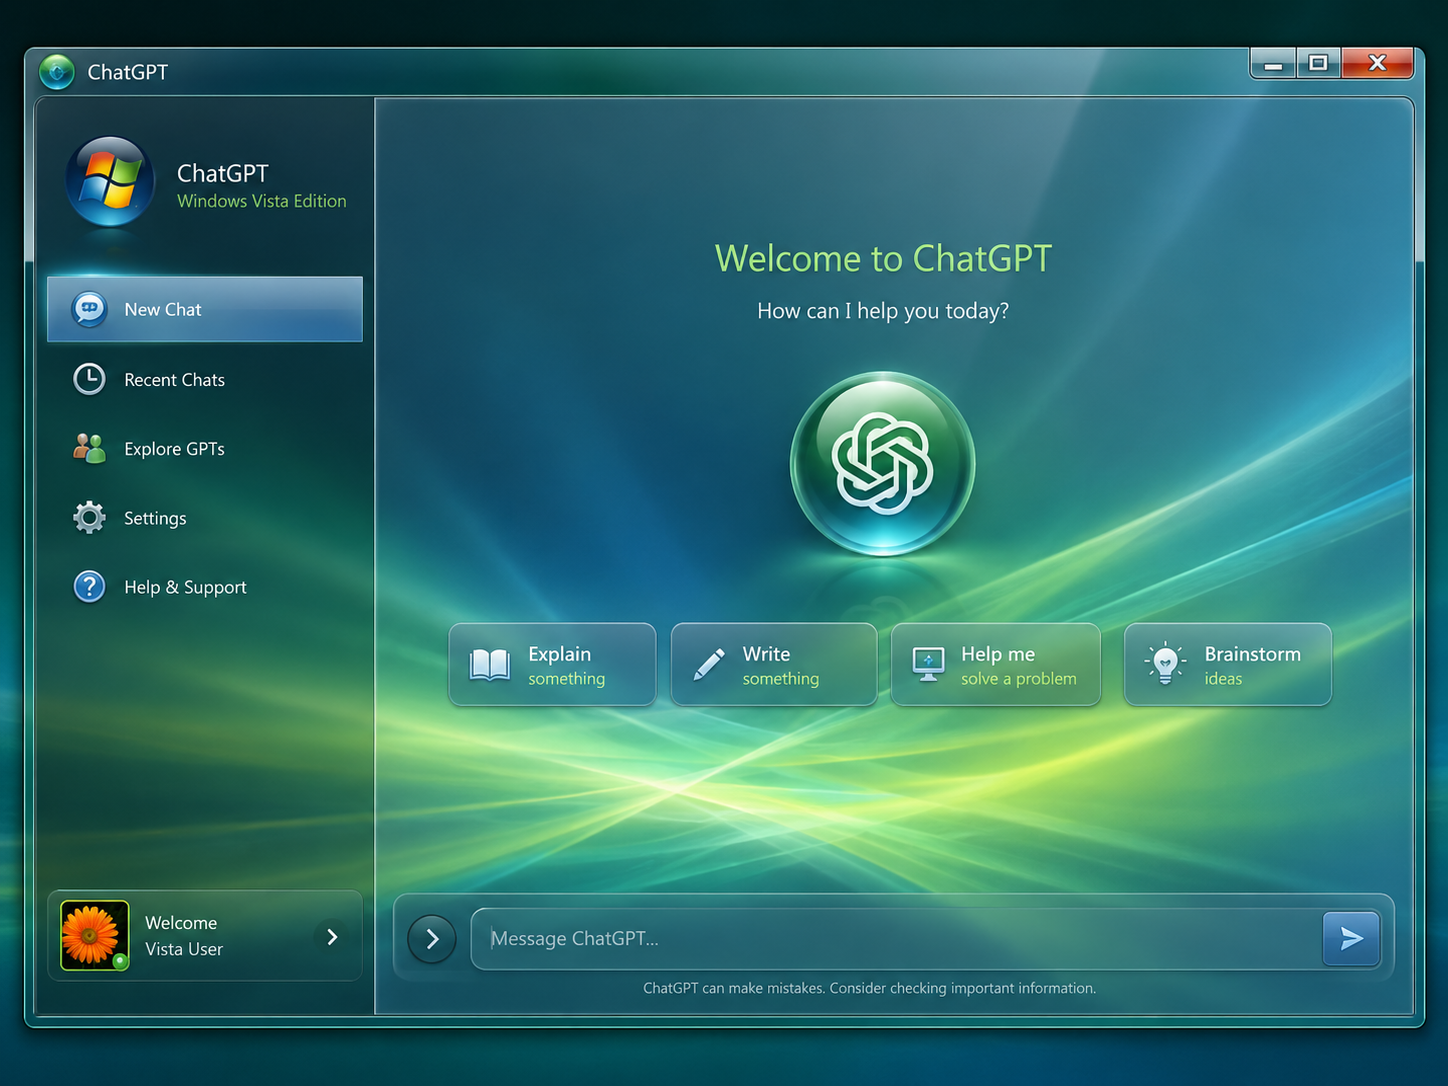Screen dimensions: 1448x1086
Task: Click the Explore GPTs people icon
Action: pos(89,448)
